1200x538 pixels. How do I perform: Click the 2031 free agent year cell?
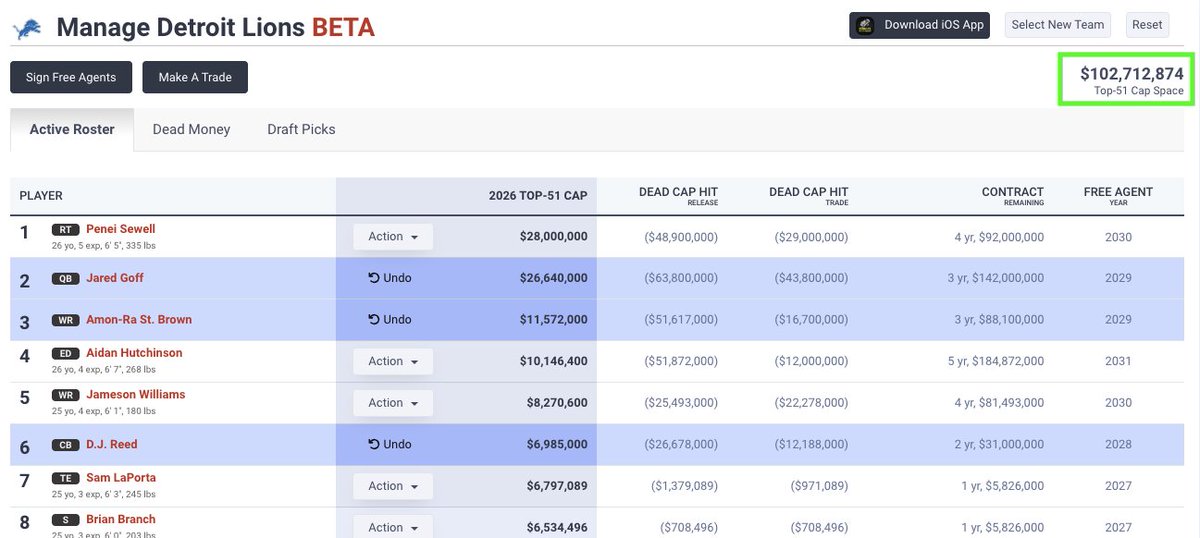click(1118, 361)
